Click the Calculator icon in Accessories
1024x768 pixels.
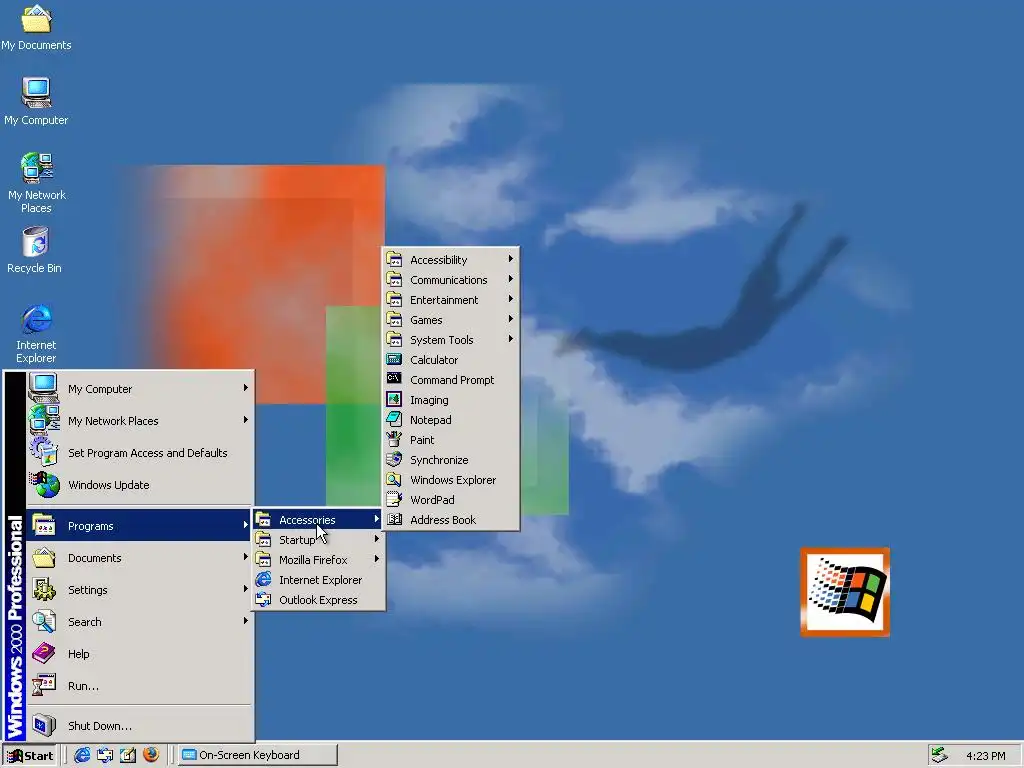click(x=394, y=359)
